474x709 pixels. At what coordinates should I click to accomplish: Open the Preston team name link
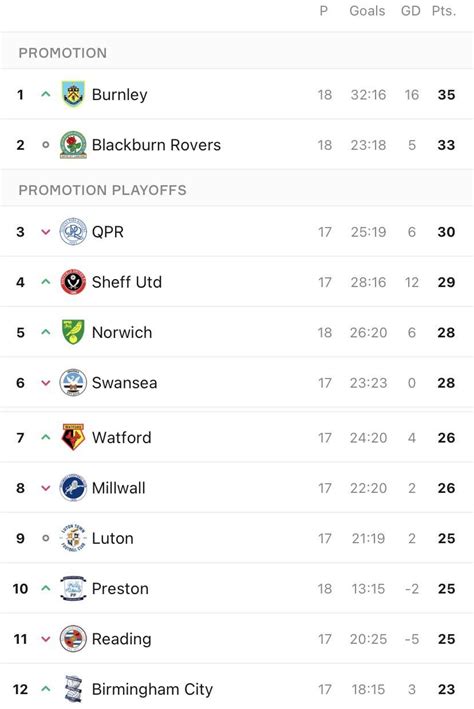tap(120, 588)
